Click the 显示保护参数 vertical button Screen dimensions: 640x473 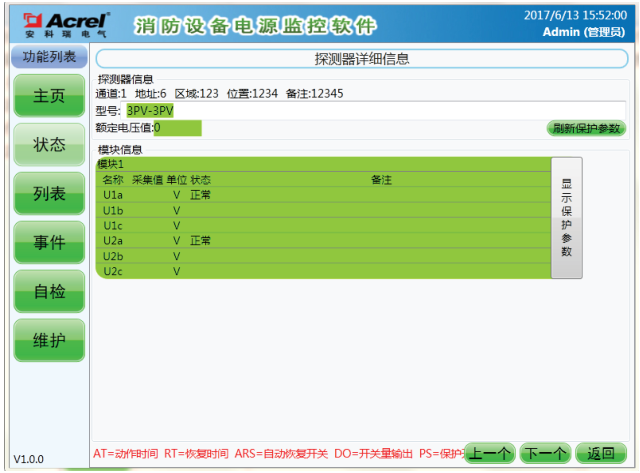(566, 217)
